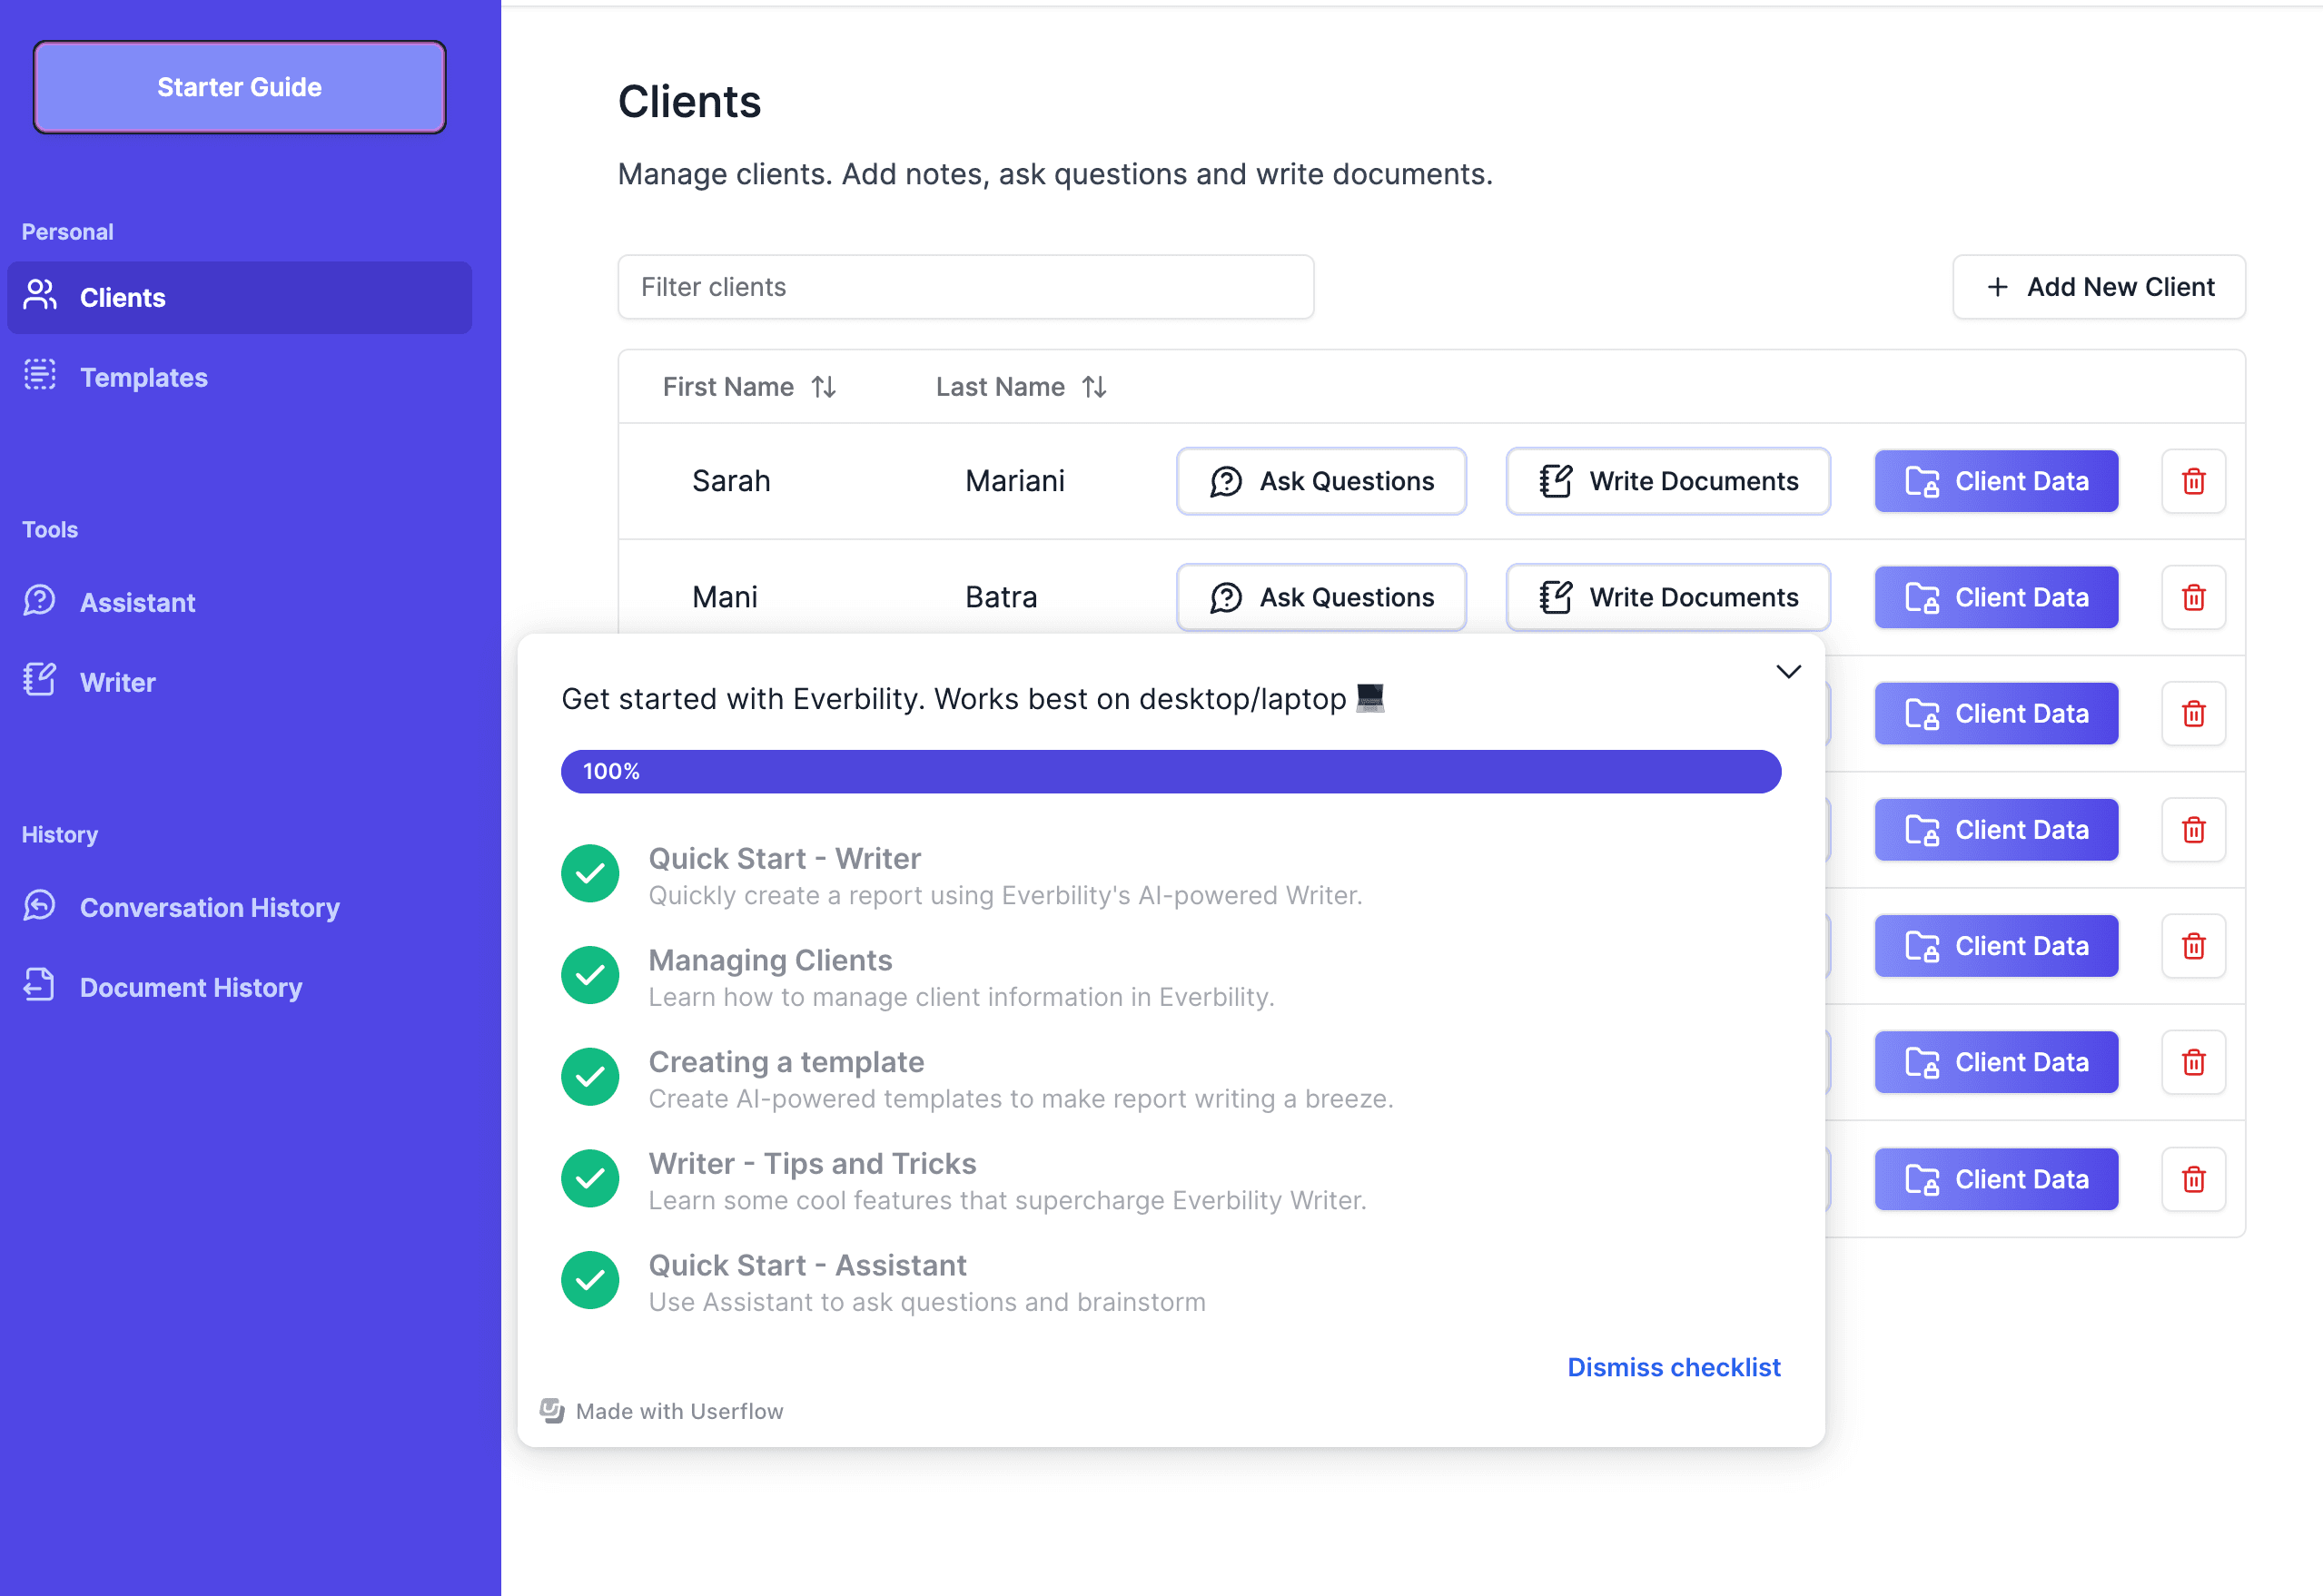Sort clients by Last Name arrows
Screen dimensions: 2323x1596
[x=1094, y=387]
